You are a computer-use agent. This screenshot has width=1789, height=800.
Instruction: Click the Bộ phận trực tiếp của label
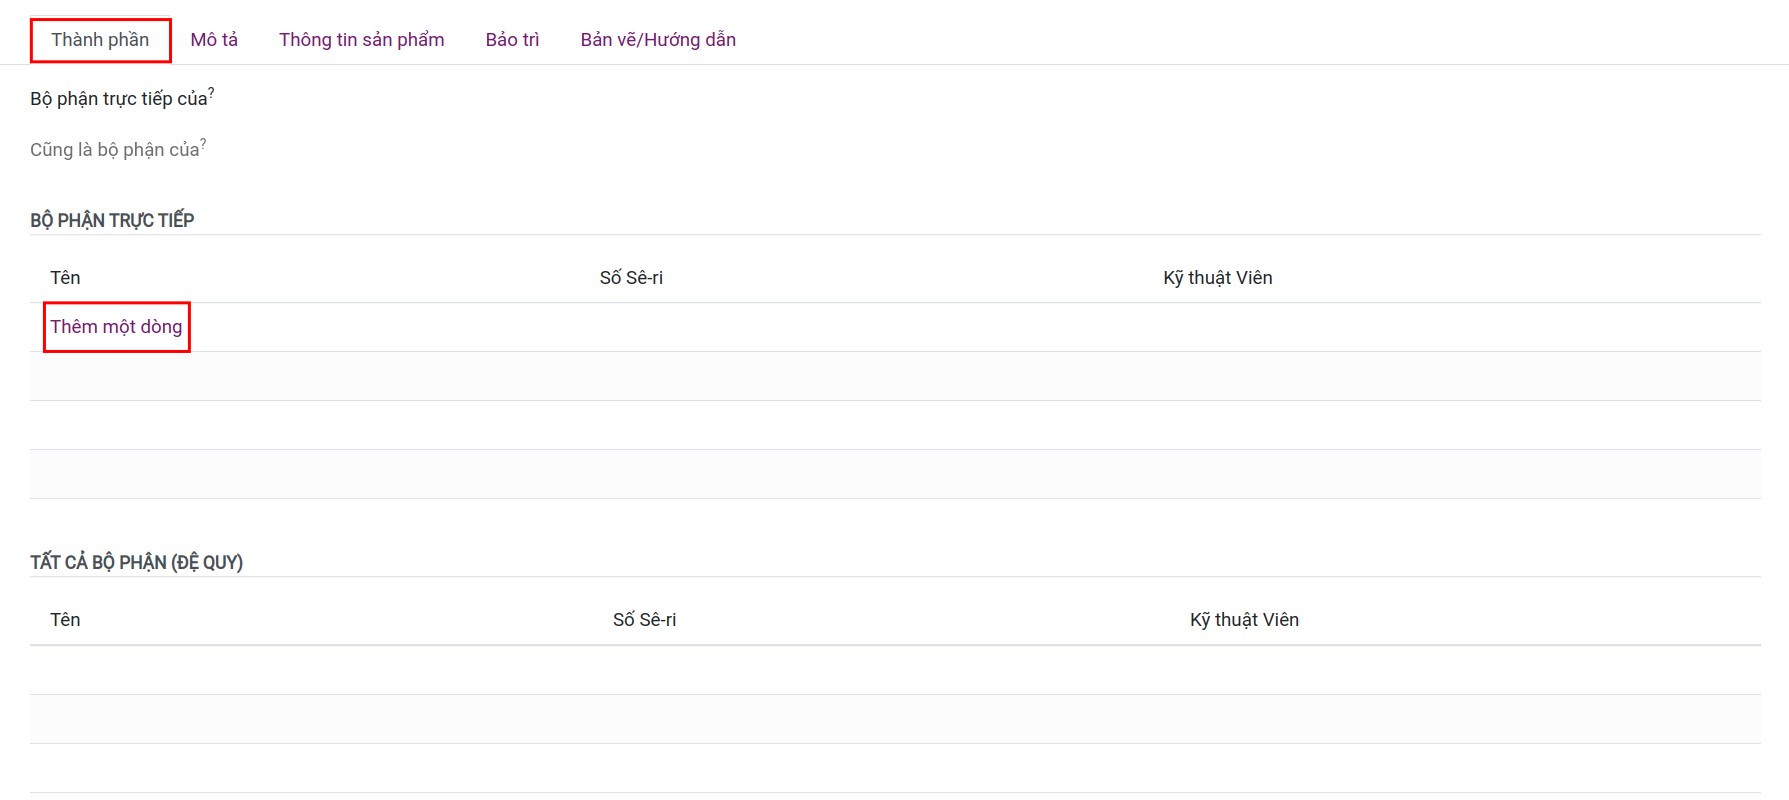tap(119, 99)
